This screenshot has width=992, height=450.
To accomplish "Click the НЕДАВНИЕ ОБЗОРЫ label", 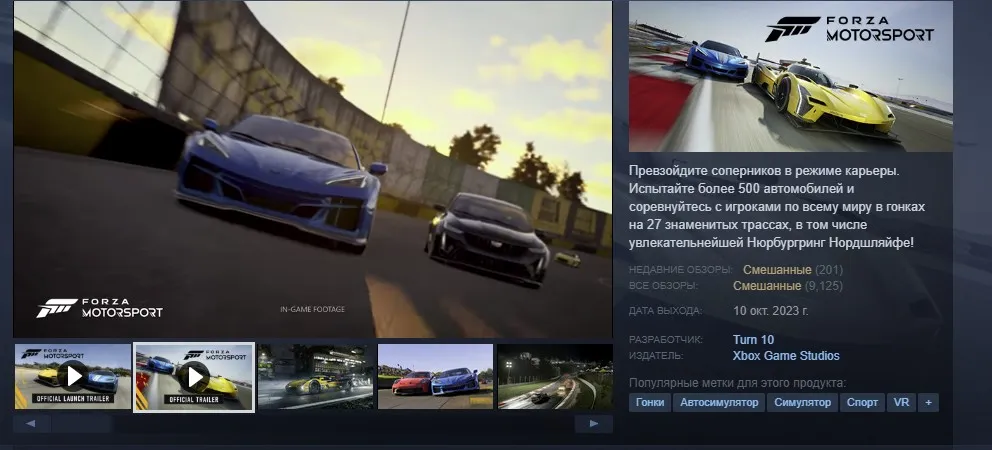I will tap(681, 270).
